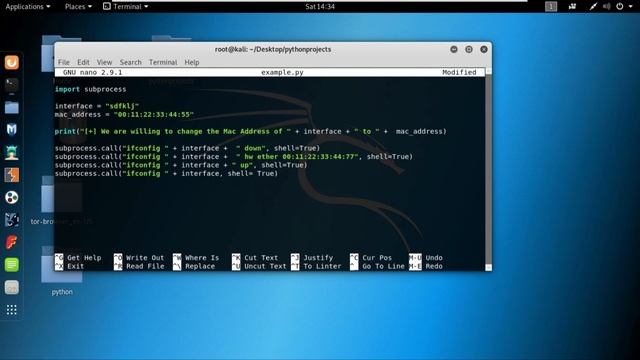
Task: Click the terminal title bar text
Action: click(x=273, y=49)
